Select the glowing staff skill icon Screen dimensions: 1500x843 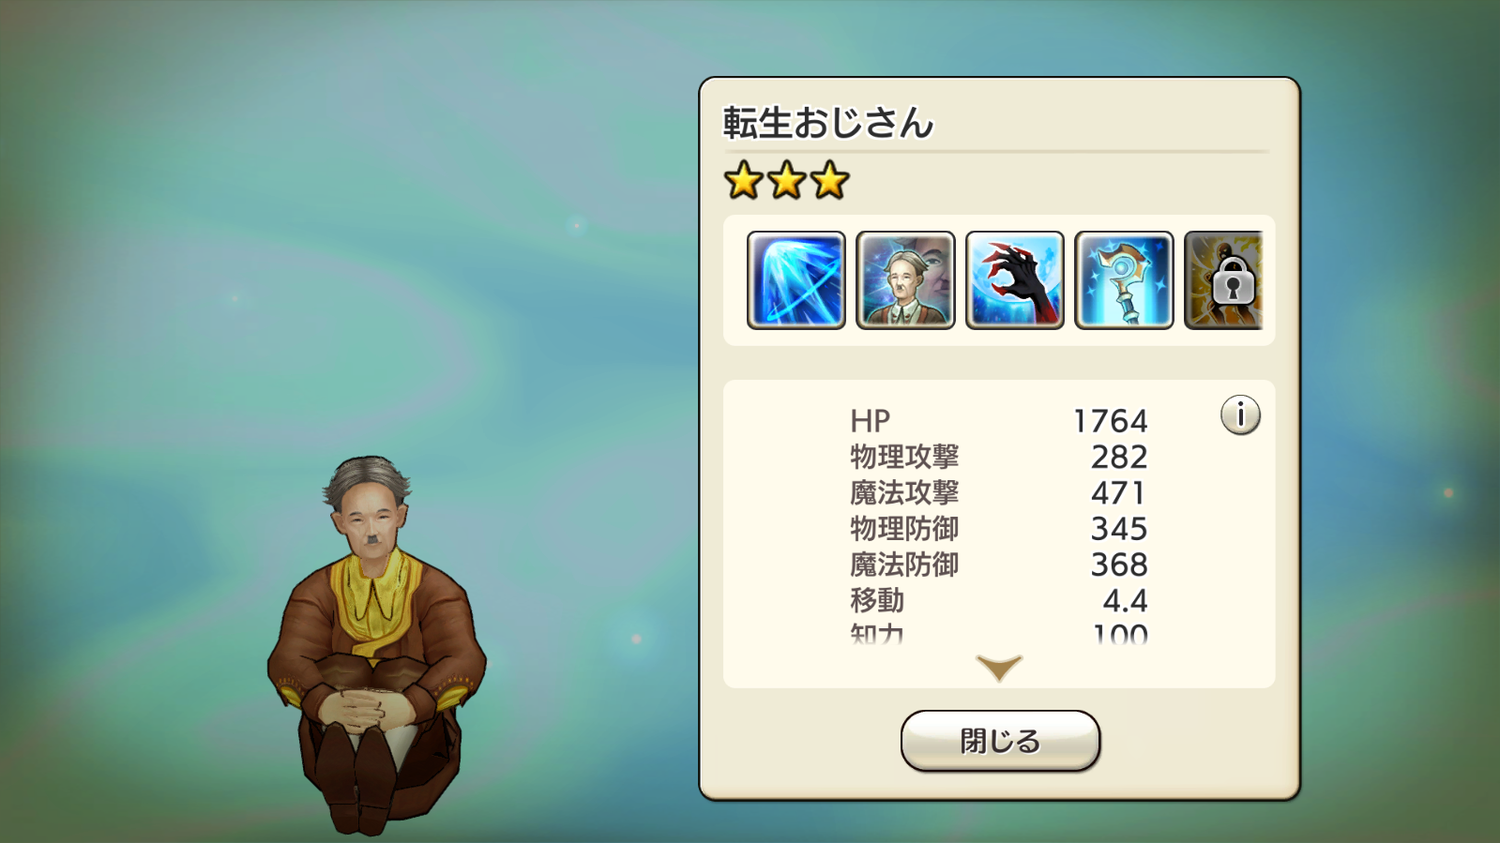(x=1124, y=280)
